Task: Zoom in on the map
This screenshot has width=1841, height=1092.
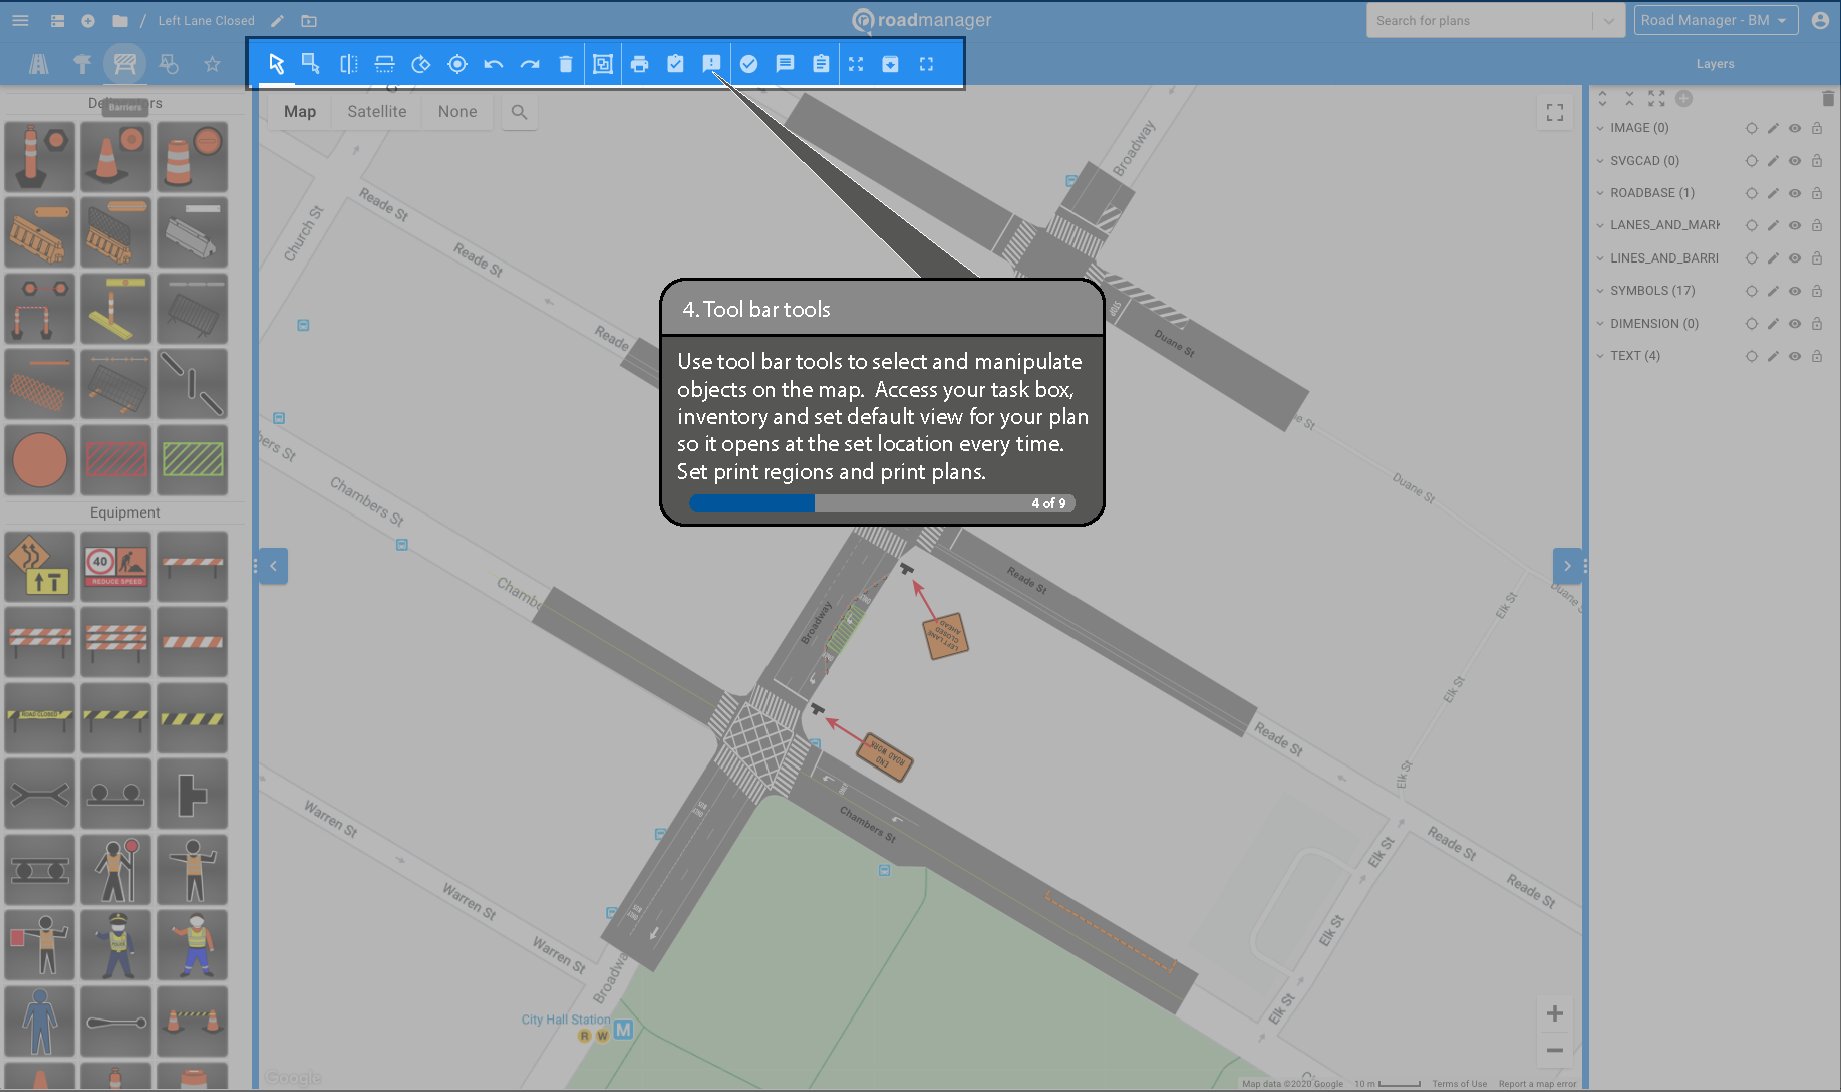Action: point(1554,1014)
